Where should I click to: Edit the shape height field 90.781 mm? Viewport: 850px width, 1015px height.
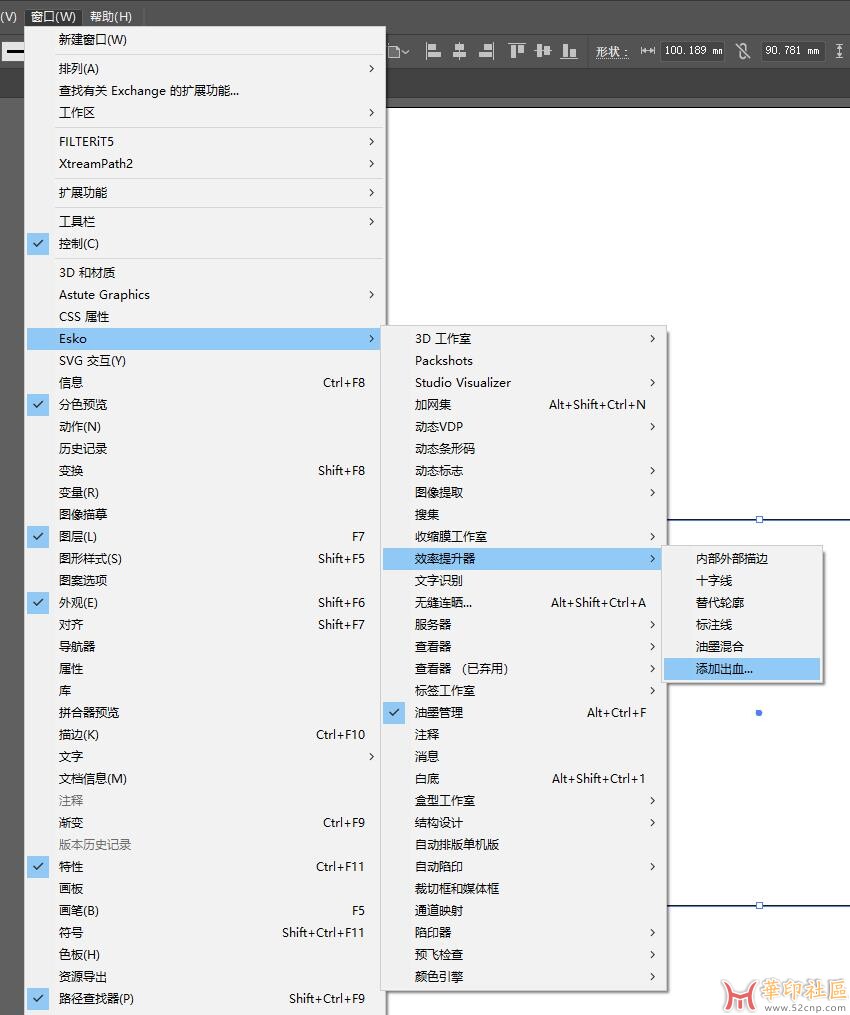(792, 50)
